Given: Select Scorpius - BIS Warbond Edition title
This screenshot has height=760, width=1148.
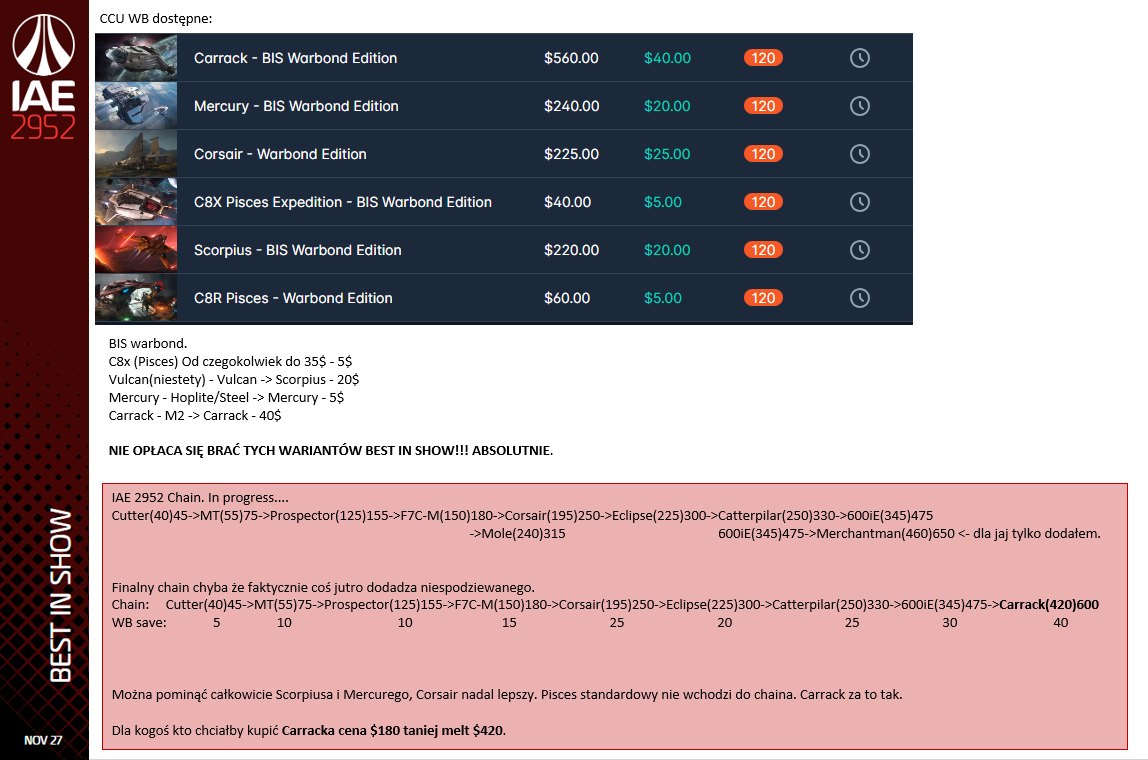Looking at the screenshot, I should tap(297, 250).
